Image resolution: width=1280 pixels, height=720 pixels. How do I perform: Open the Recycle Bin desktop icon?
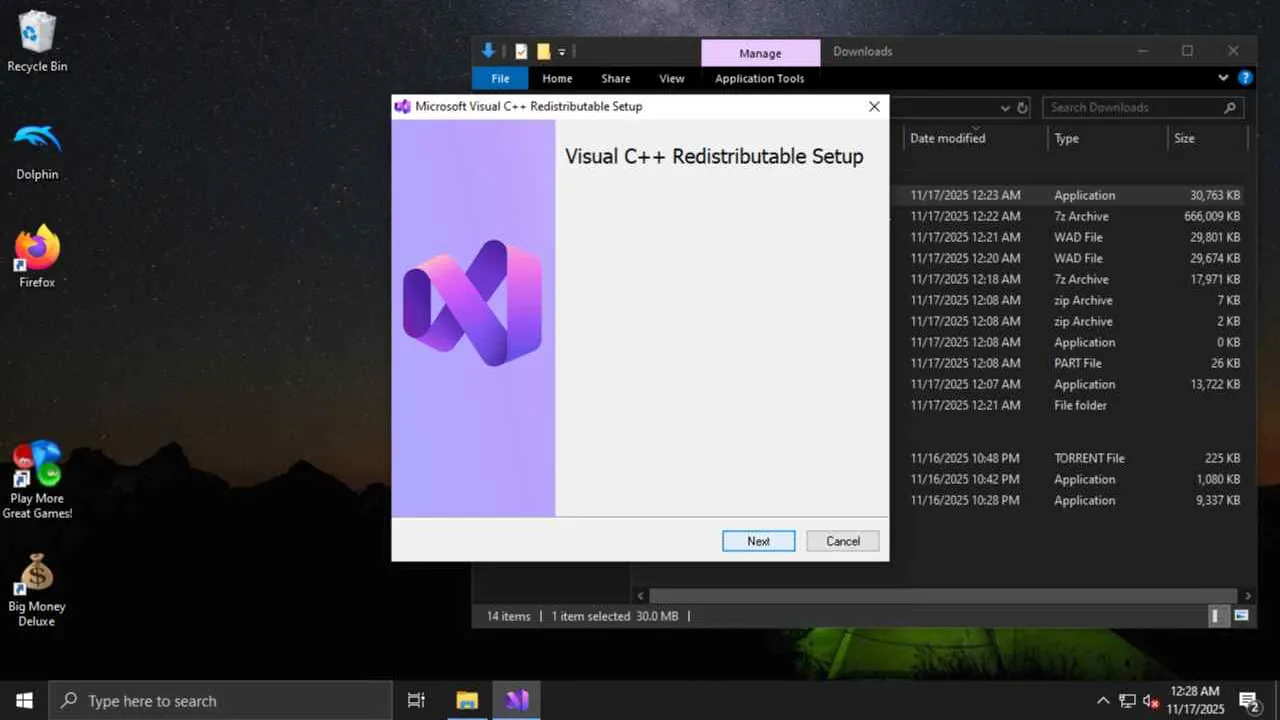click(37, 42)
